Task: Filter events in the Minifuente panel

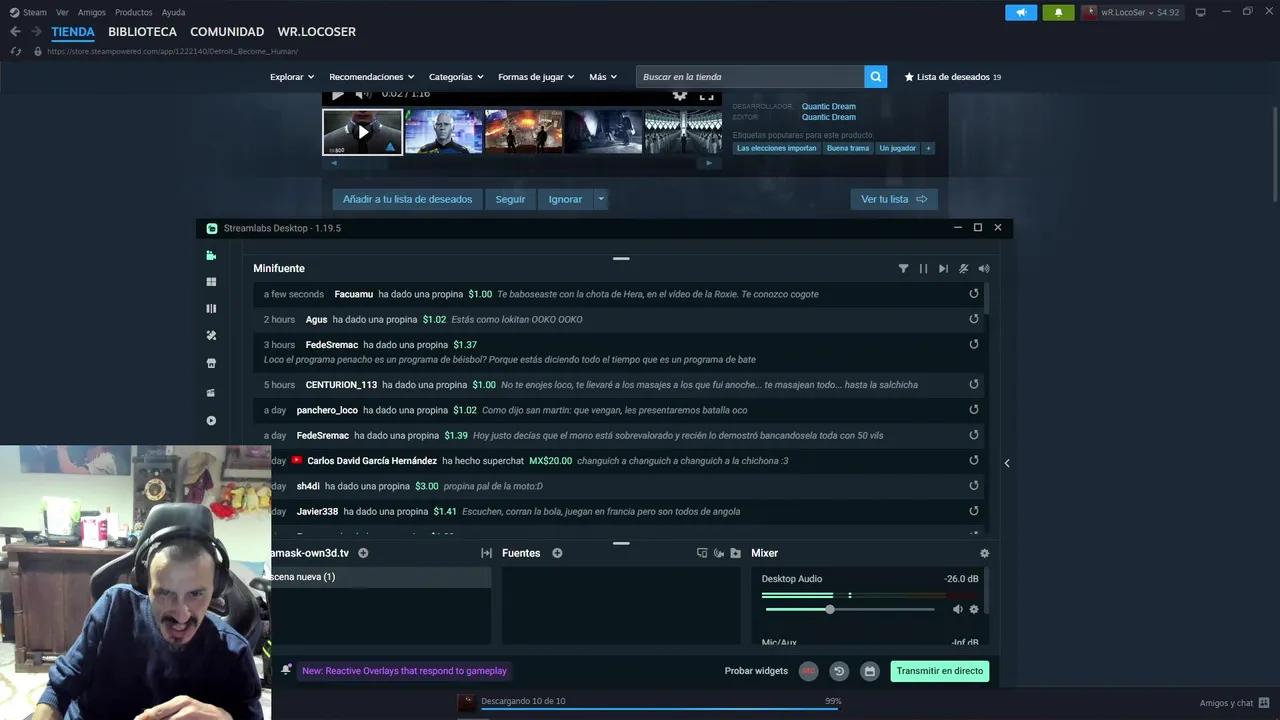Action: (903, 269)
